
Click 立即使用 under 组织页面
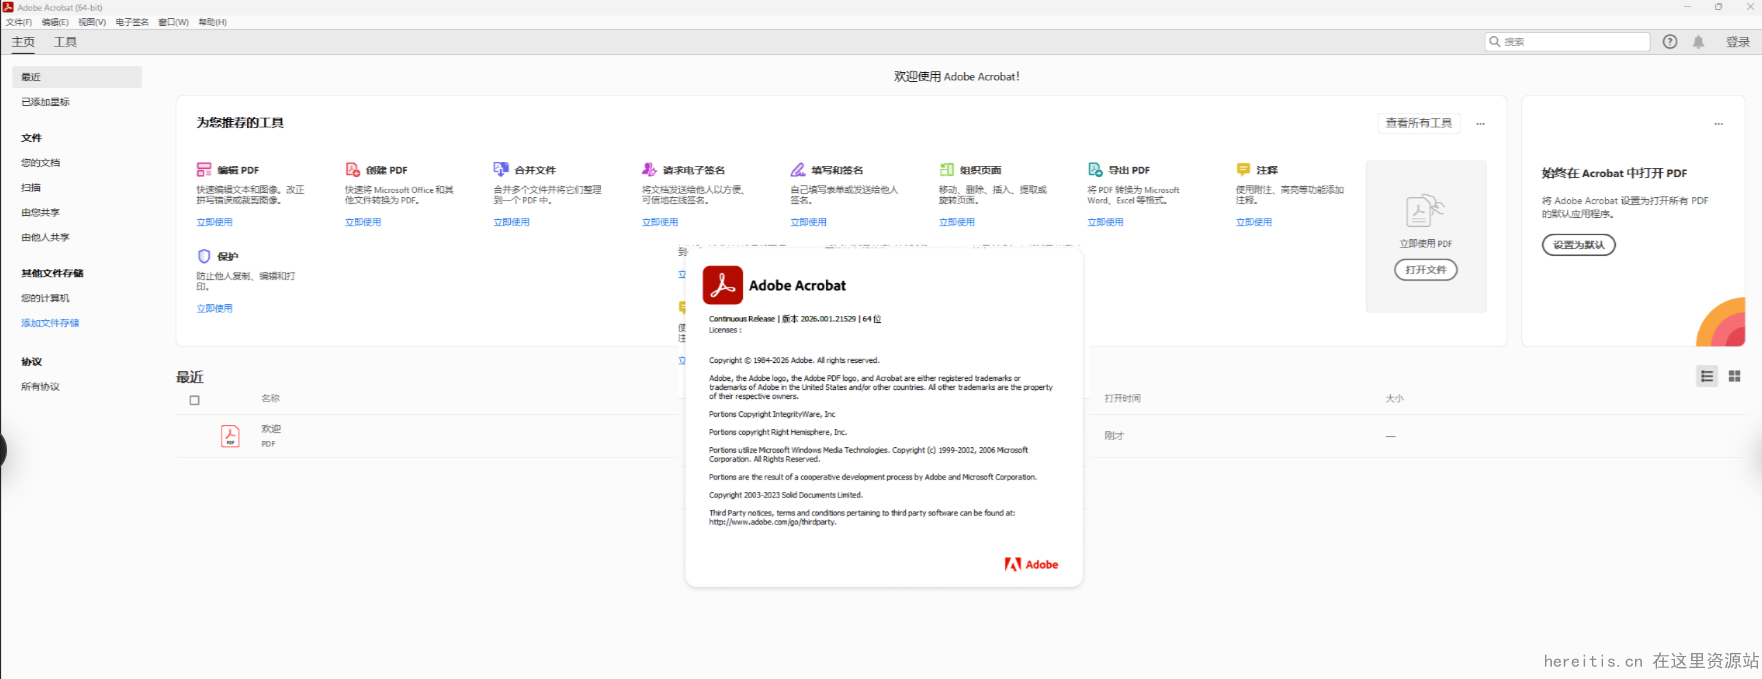[x=957, y=222]
